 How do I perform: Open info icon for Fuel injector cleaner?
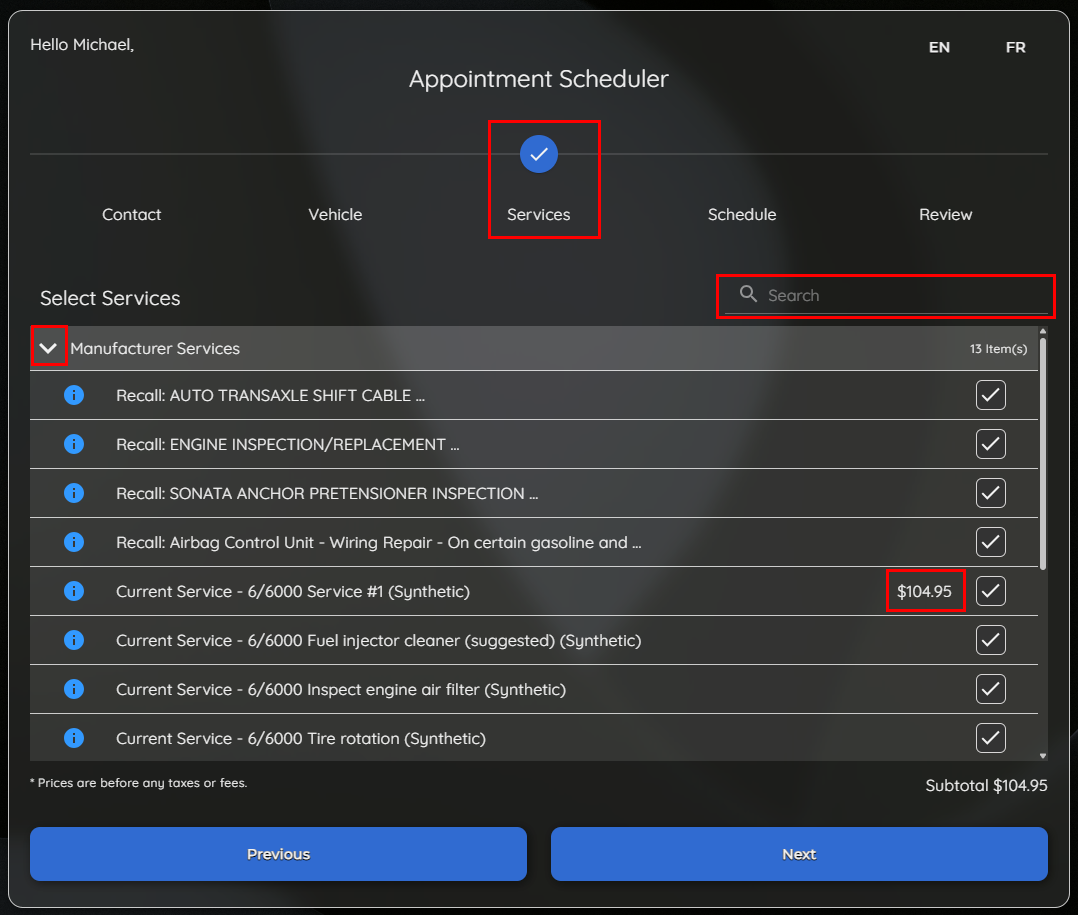[x=74, y=640]
